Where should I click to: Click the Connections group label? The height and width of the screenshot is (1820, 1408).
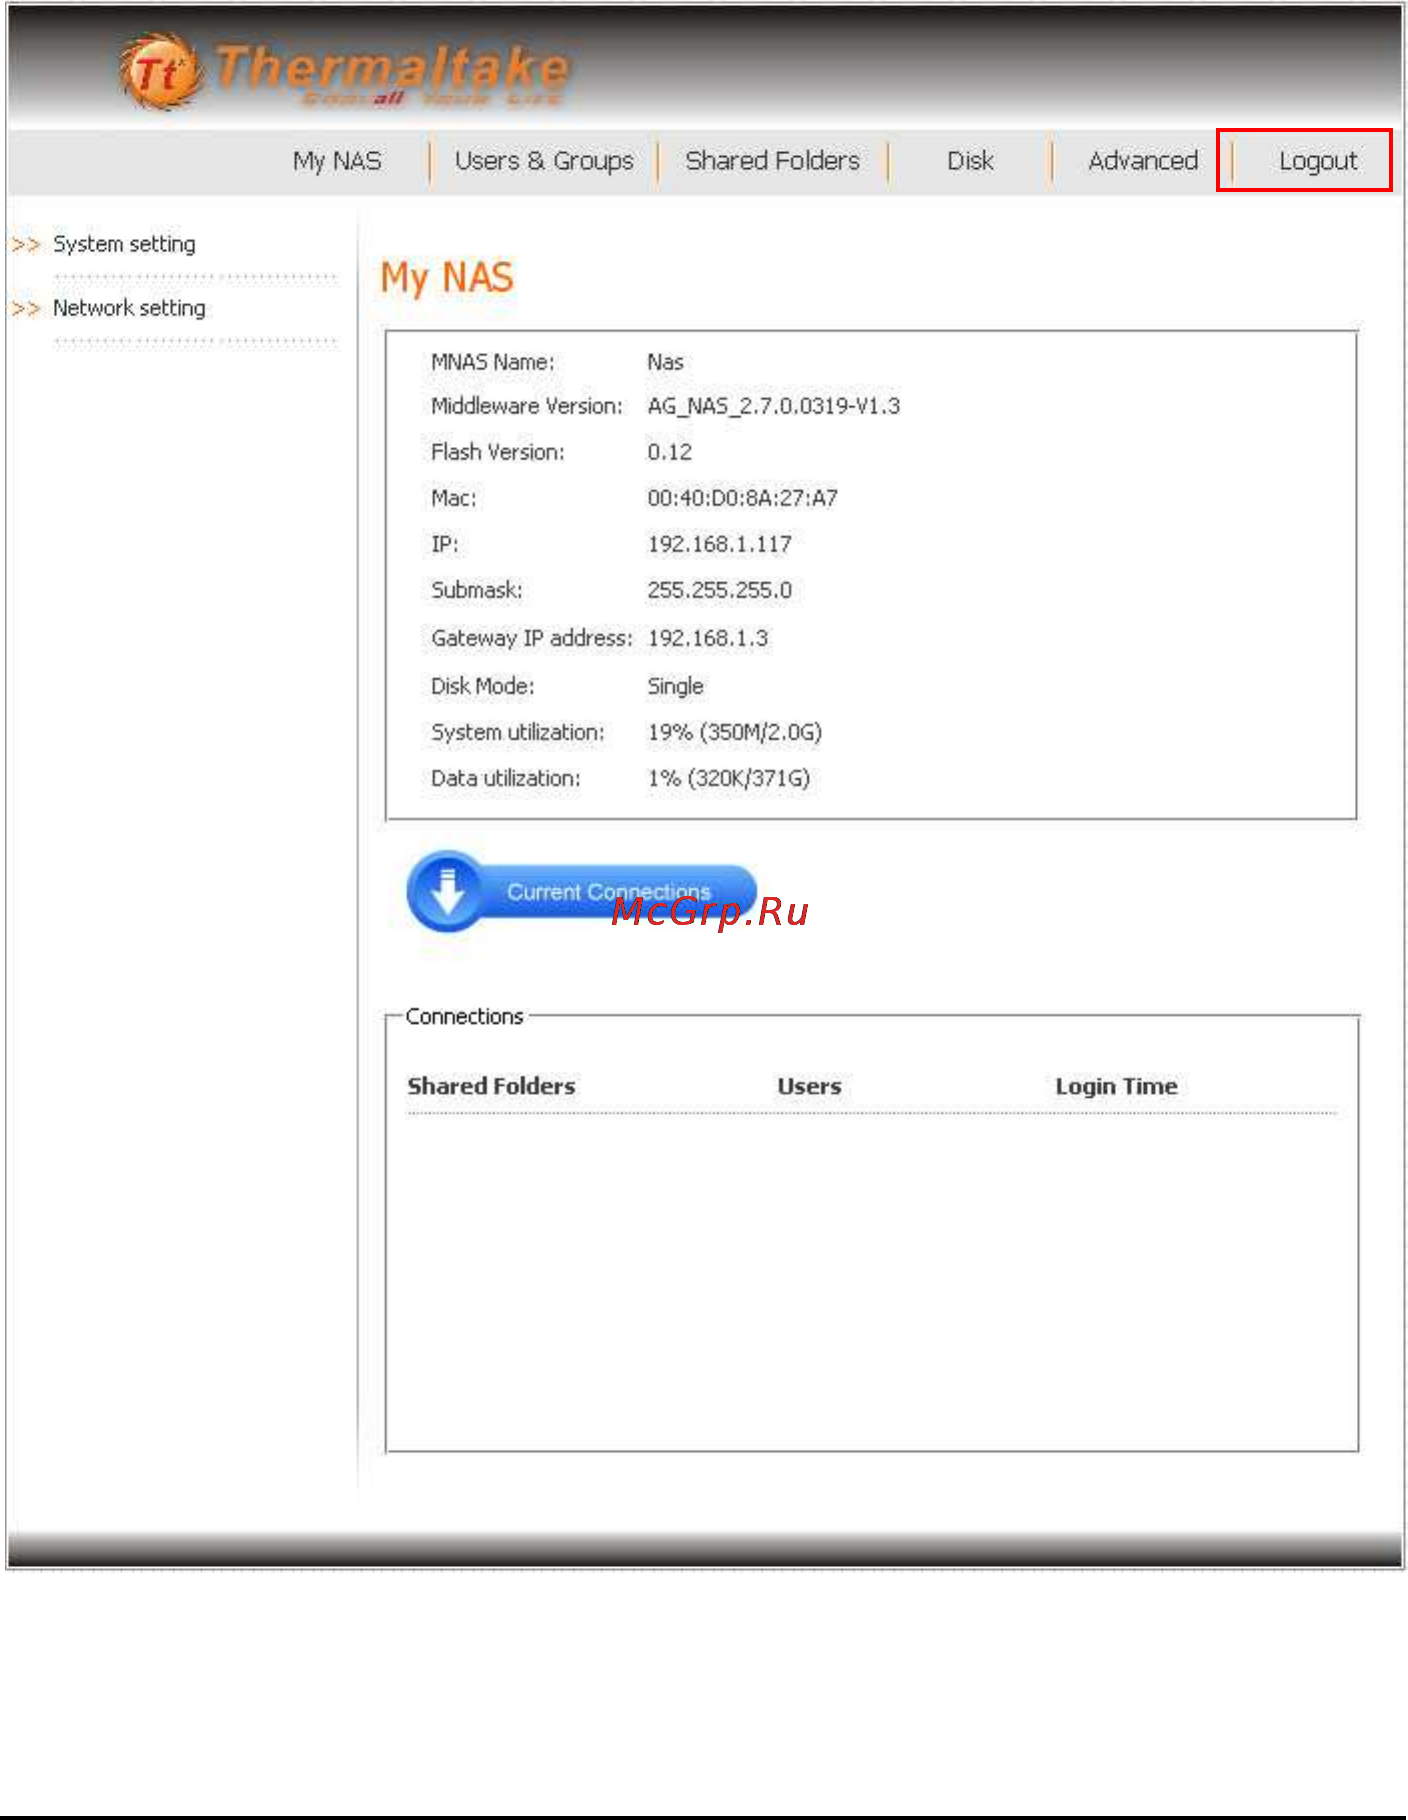[464, 1016]
